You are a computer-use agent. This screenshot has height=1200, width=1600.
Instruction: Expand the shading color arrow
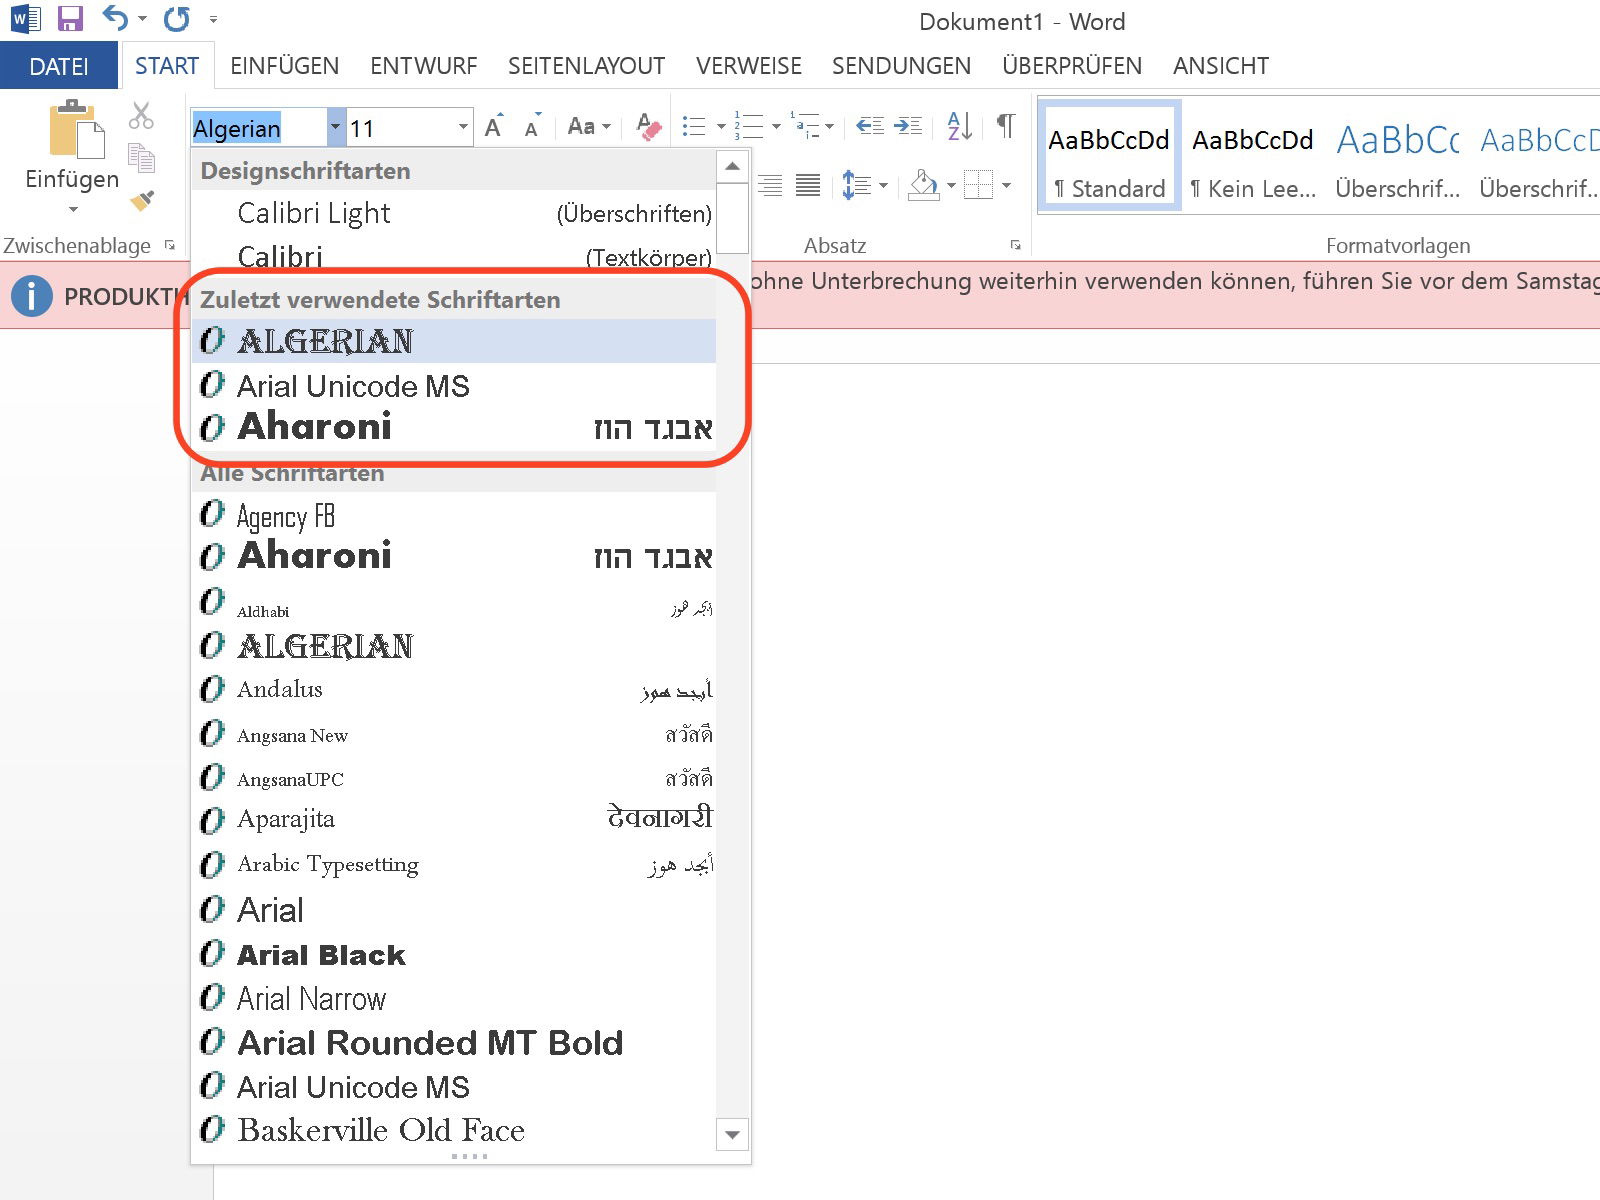pos(951,185)
